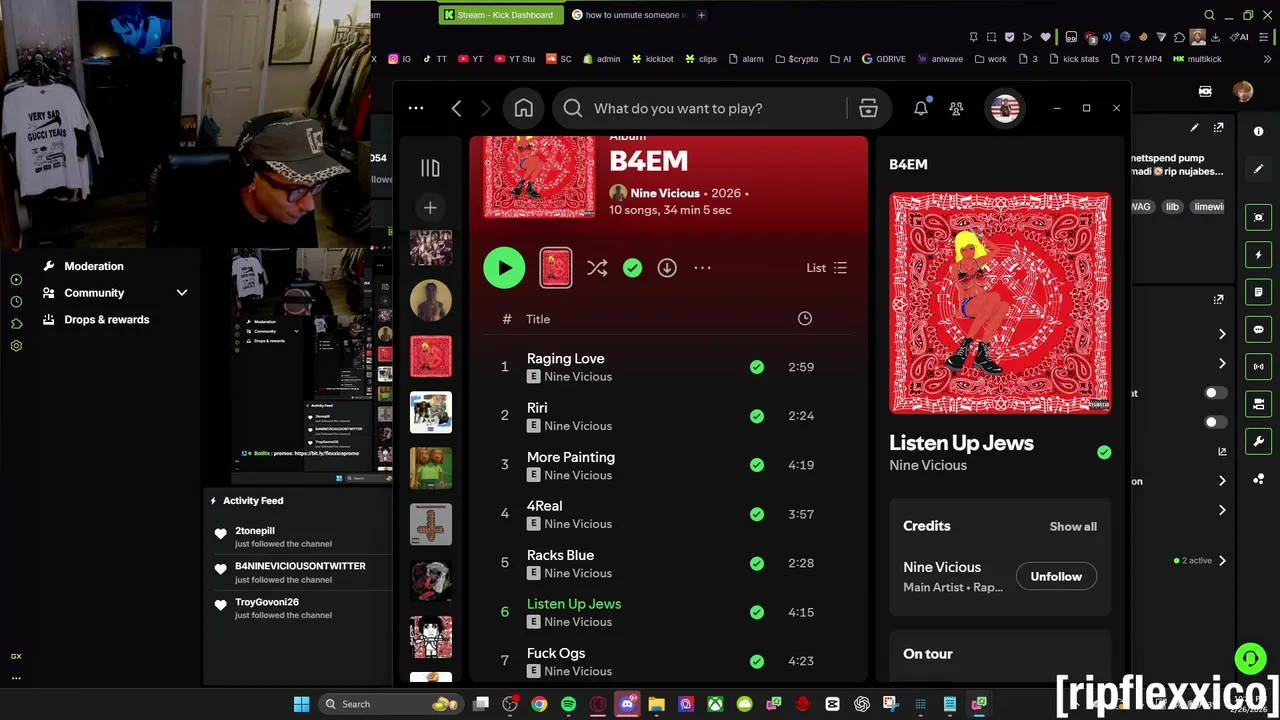Open Spotify What's New notifications bell
Image resolution: width=1280 pixels, height=720 pixels.
point(921,108)
